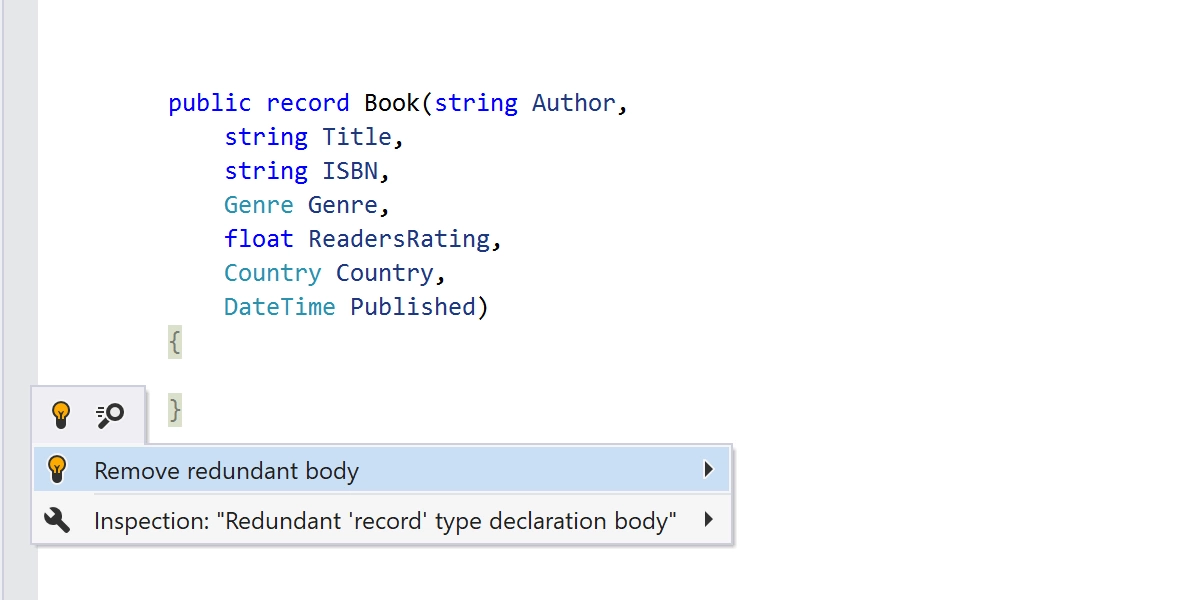This screenshot has width=1200, height=600.
Task: Click the "Title" parameter name
Action: click(357, 137)
